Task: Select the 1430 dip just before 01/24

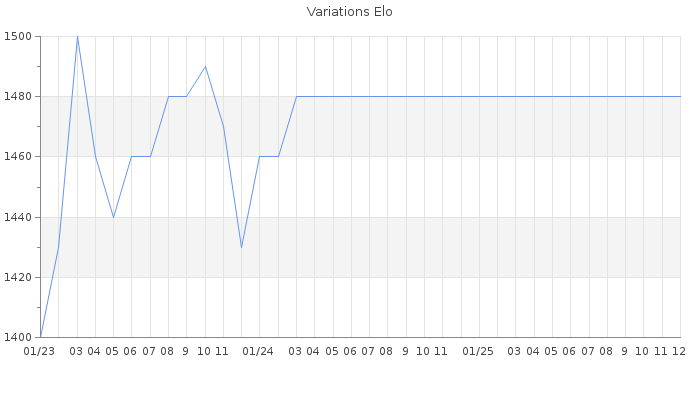Action: pos(241,247)
